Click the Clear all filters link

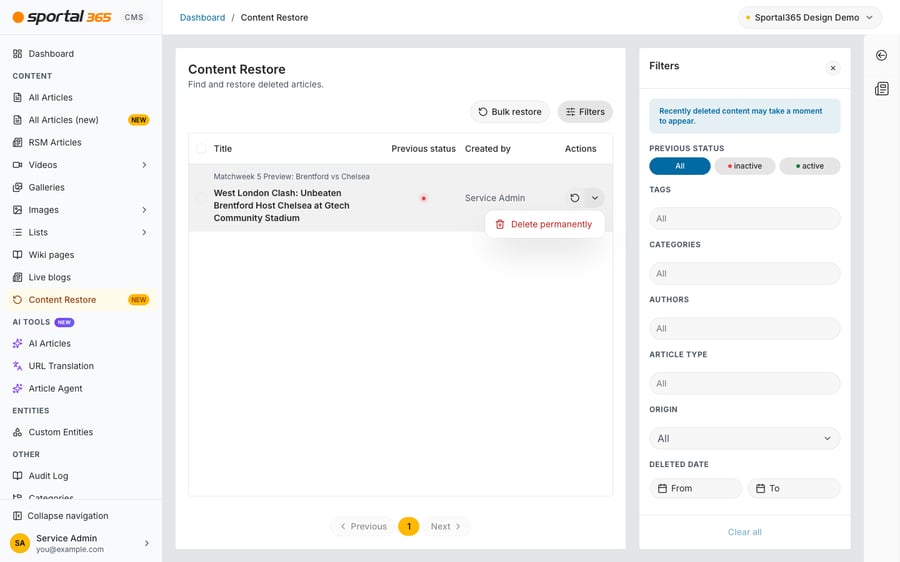tap(744, 532)
